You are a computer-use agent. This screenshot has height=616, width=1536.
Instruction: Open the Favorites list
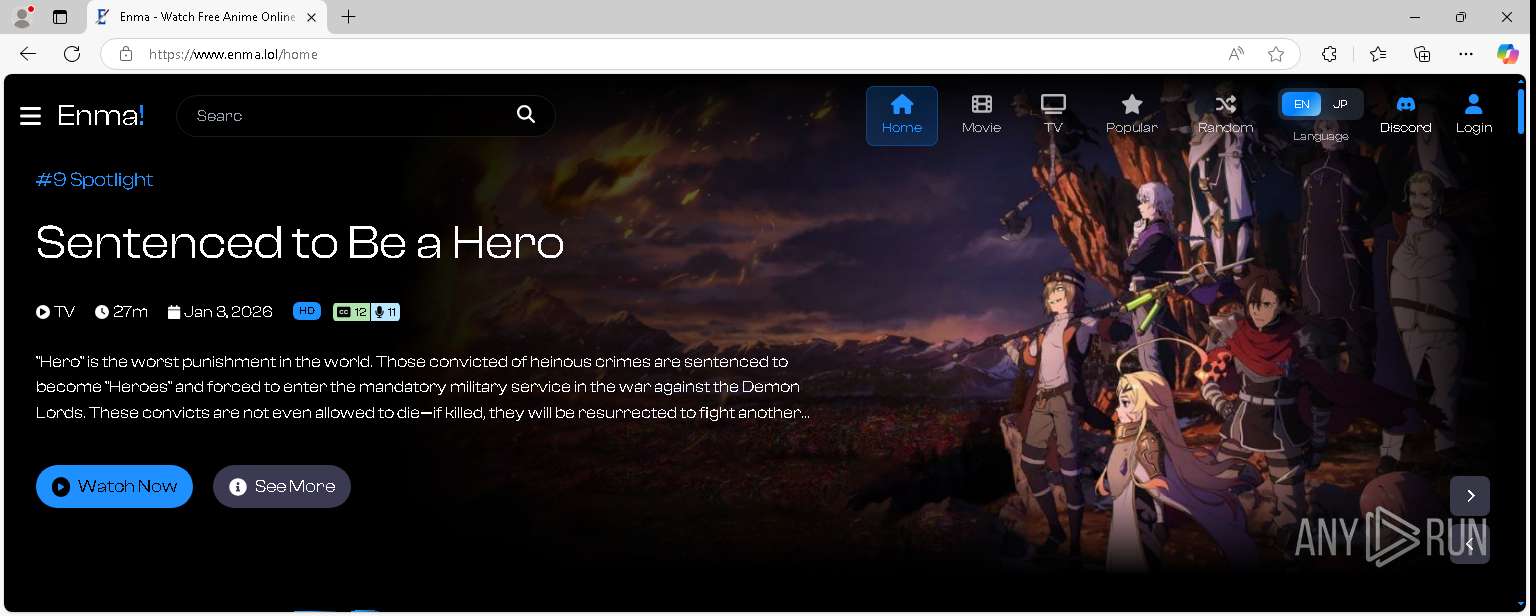point(1378,54)
